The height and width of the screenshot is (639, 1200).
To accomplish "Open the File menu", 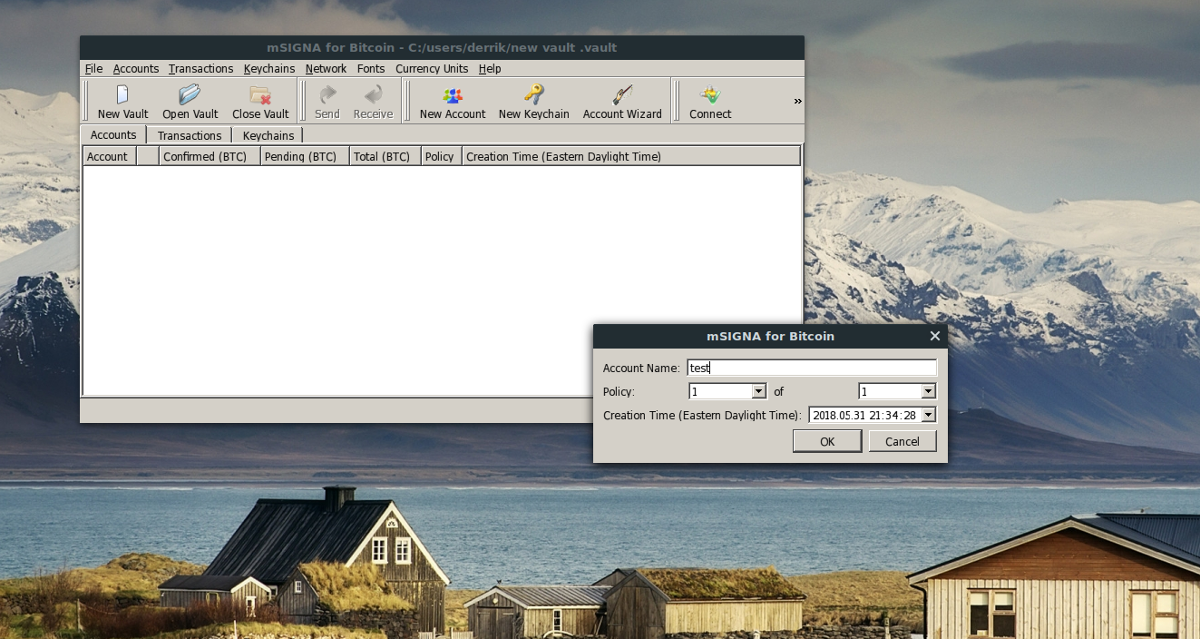I will click(x=94, y=69).
